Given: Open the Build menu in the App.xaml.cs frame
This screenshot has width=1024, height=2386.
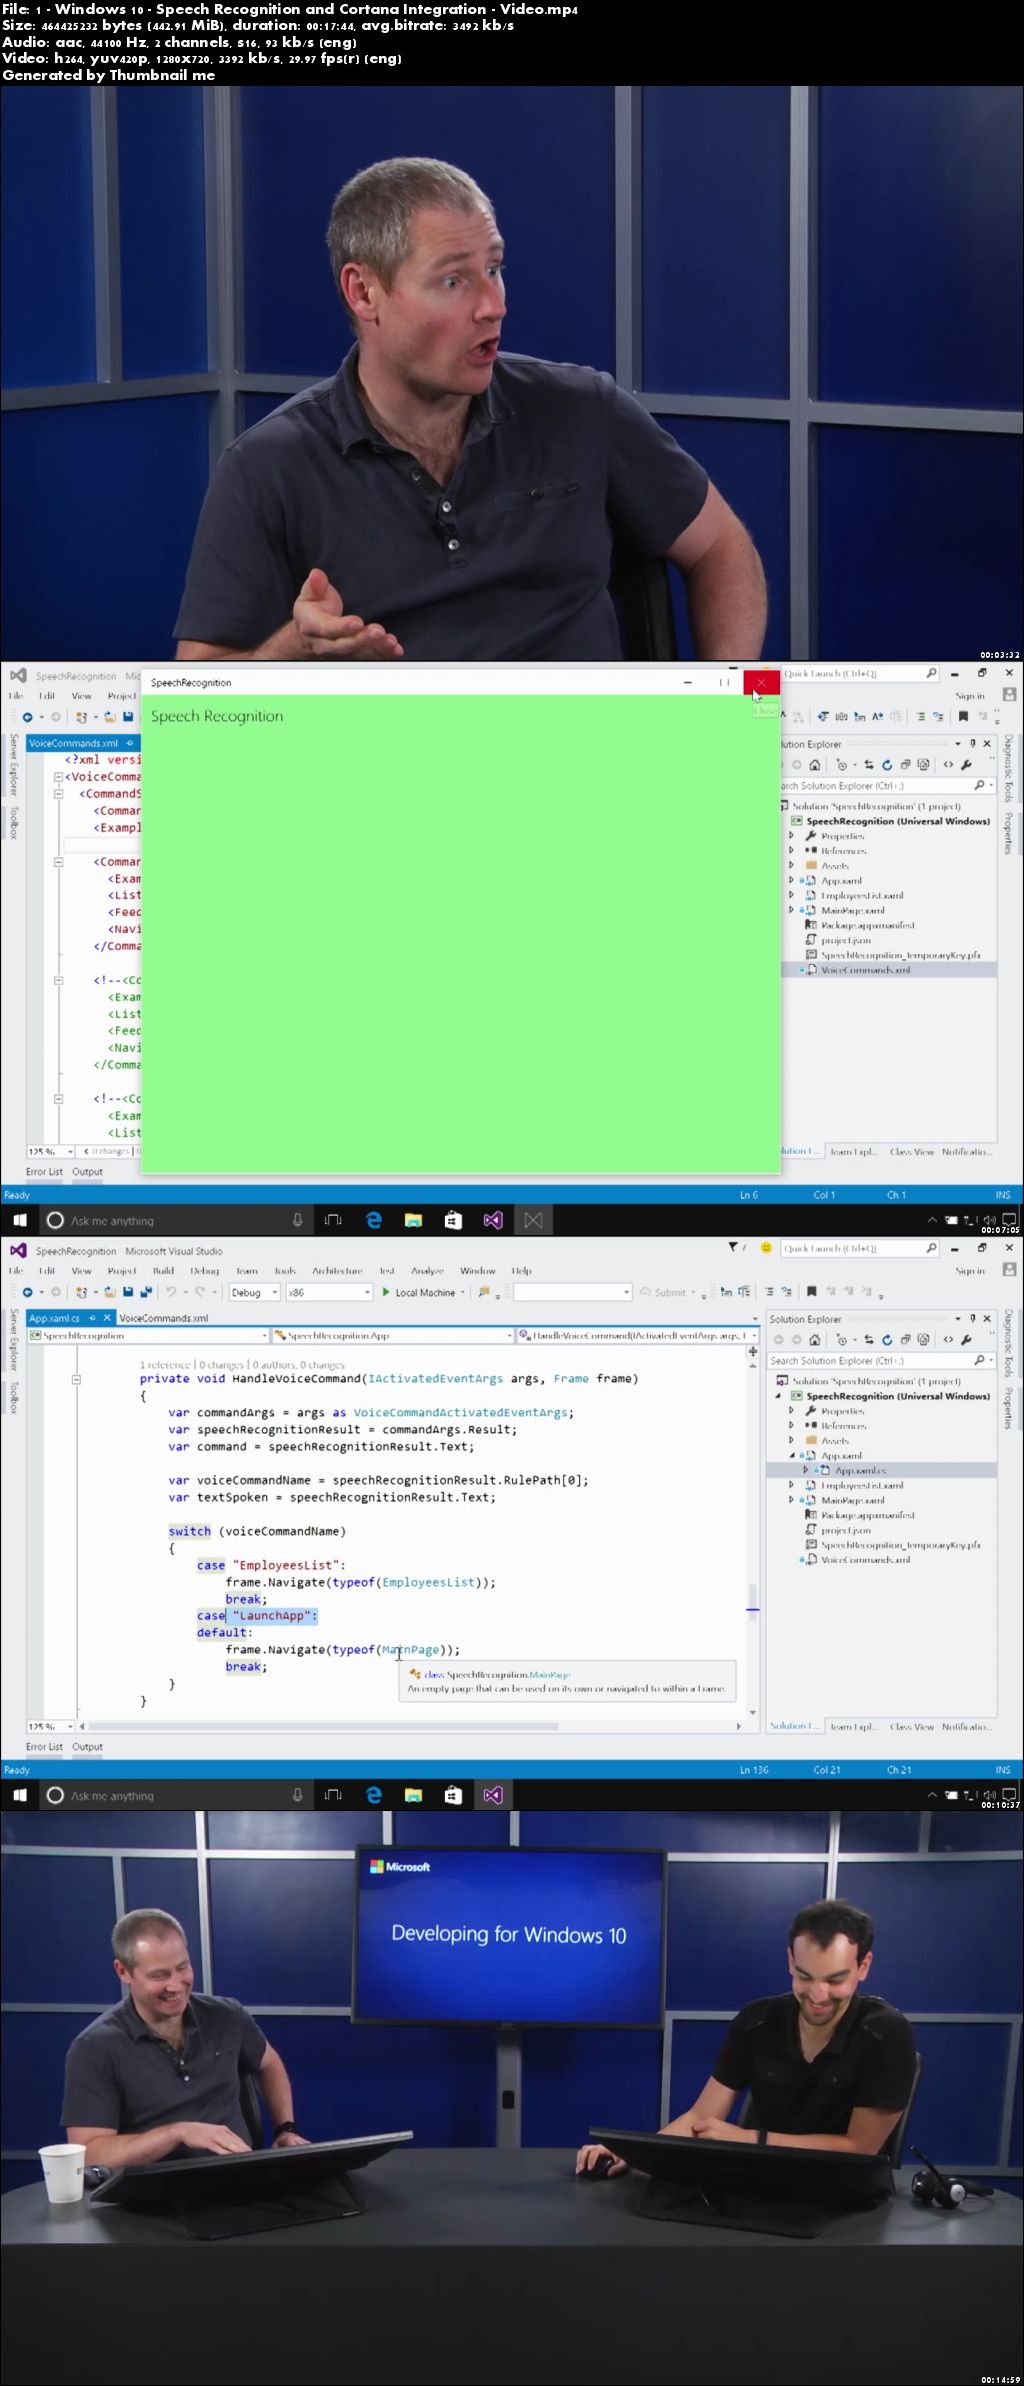Looking at the screenshot, I should [x=163, y=1271].
